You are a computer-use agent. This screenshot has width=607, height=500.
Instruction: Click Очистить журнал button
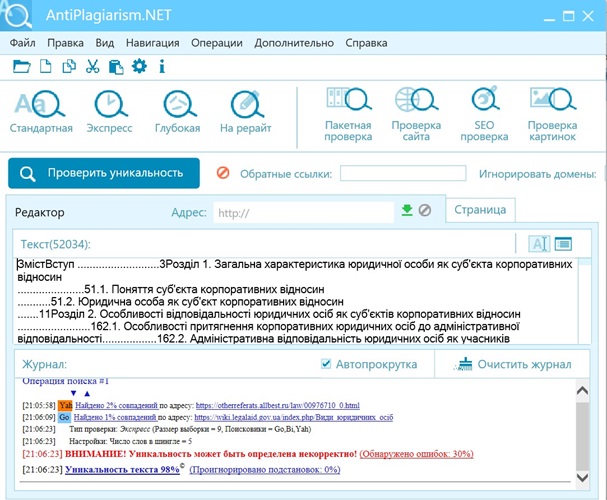pyautogui.click(x=513, y=364)
